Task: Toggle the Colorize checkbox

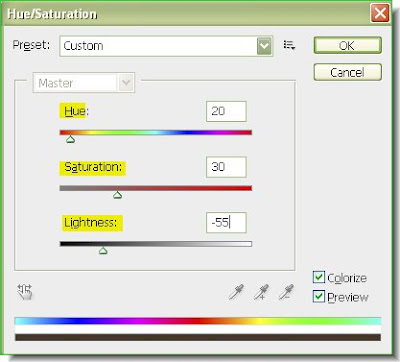Action: [x=319, y=277]
